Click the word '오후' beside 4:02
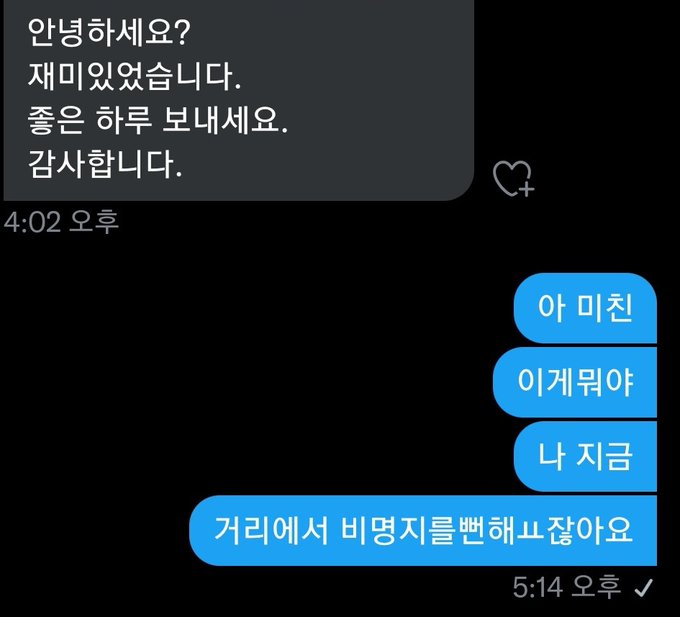 pyautogui.click(x=94, y=222)
